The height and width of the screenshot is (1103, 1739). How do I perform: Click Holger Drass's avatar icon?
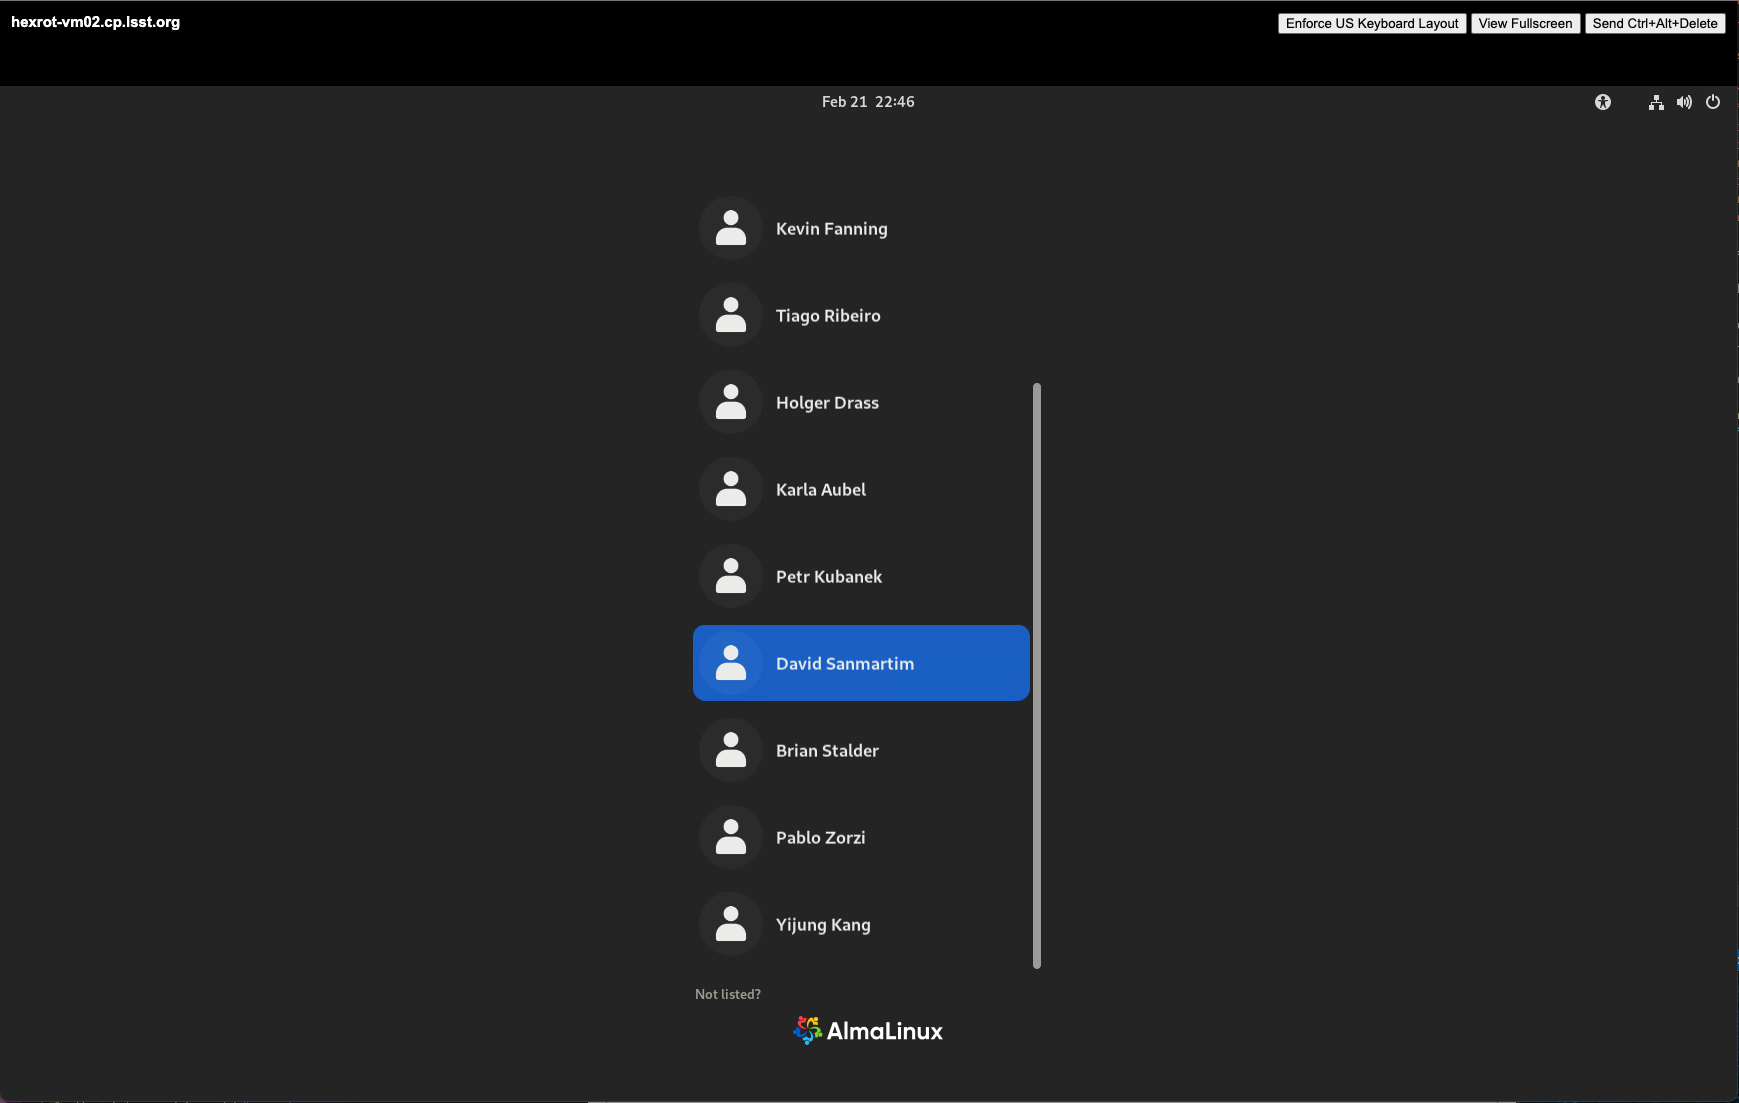click(731, 402)
